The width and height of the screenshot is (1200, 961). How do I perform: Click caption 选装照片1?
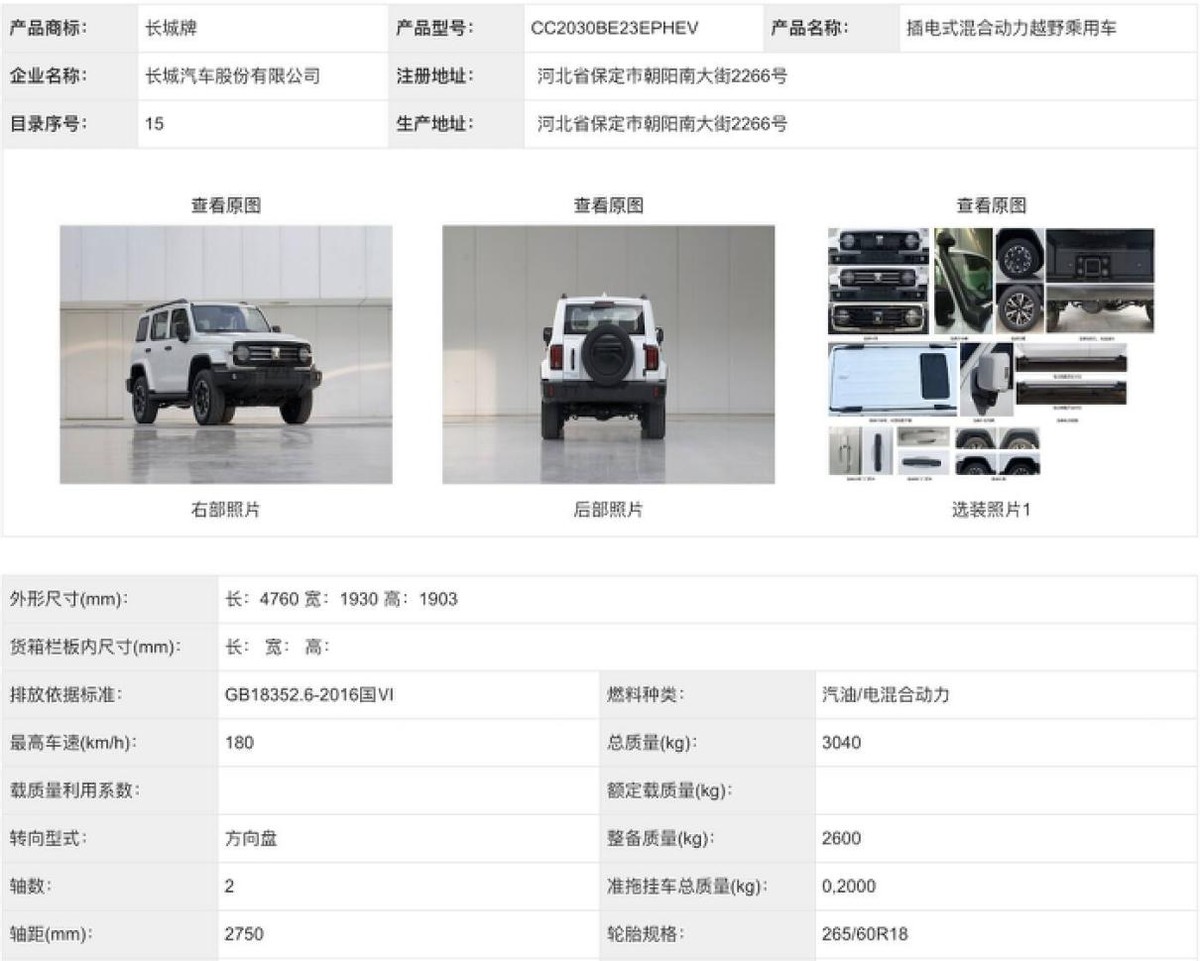[x=991, y=510]
